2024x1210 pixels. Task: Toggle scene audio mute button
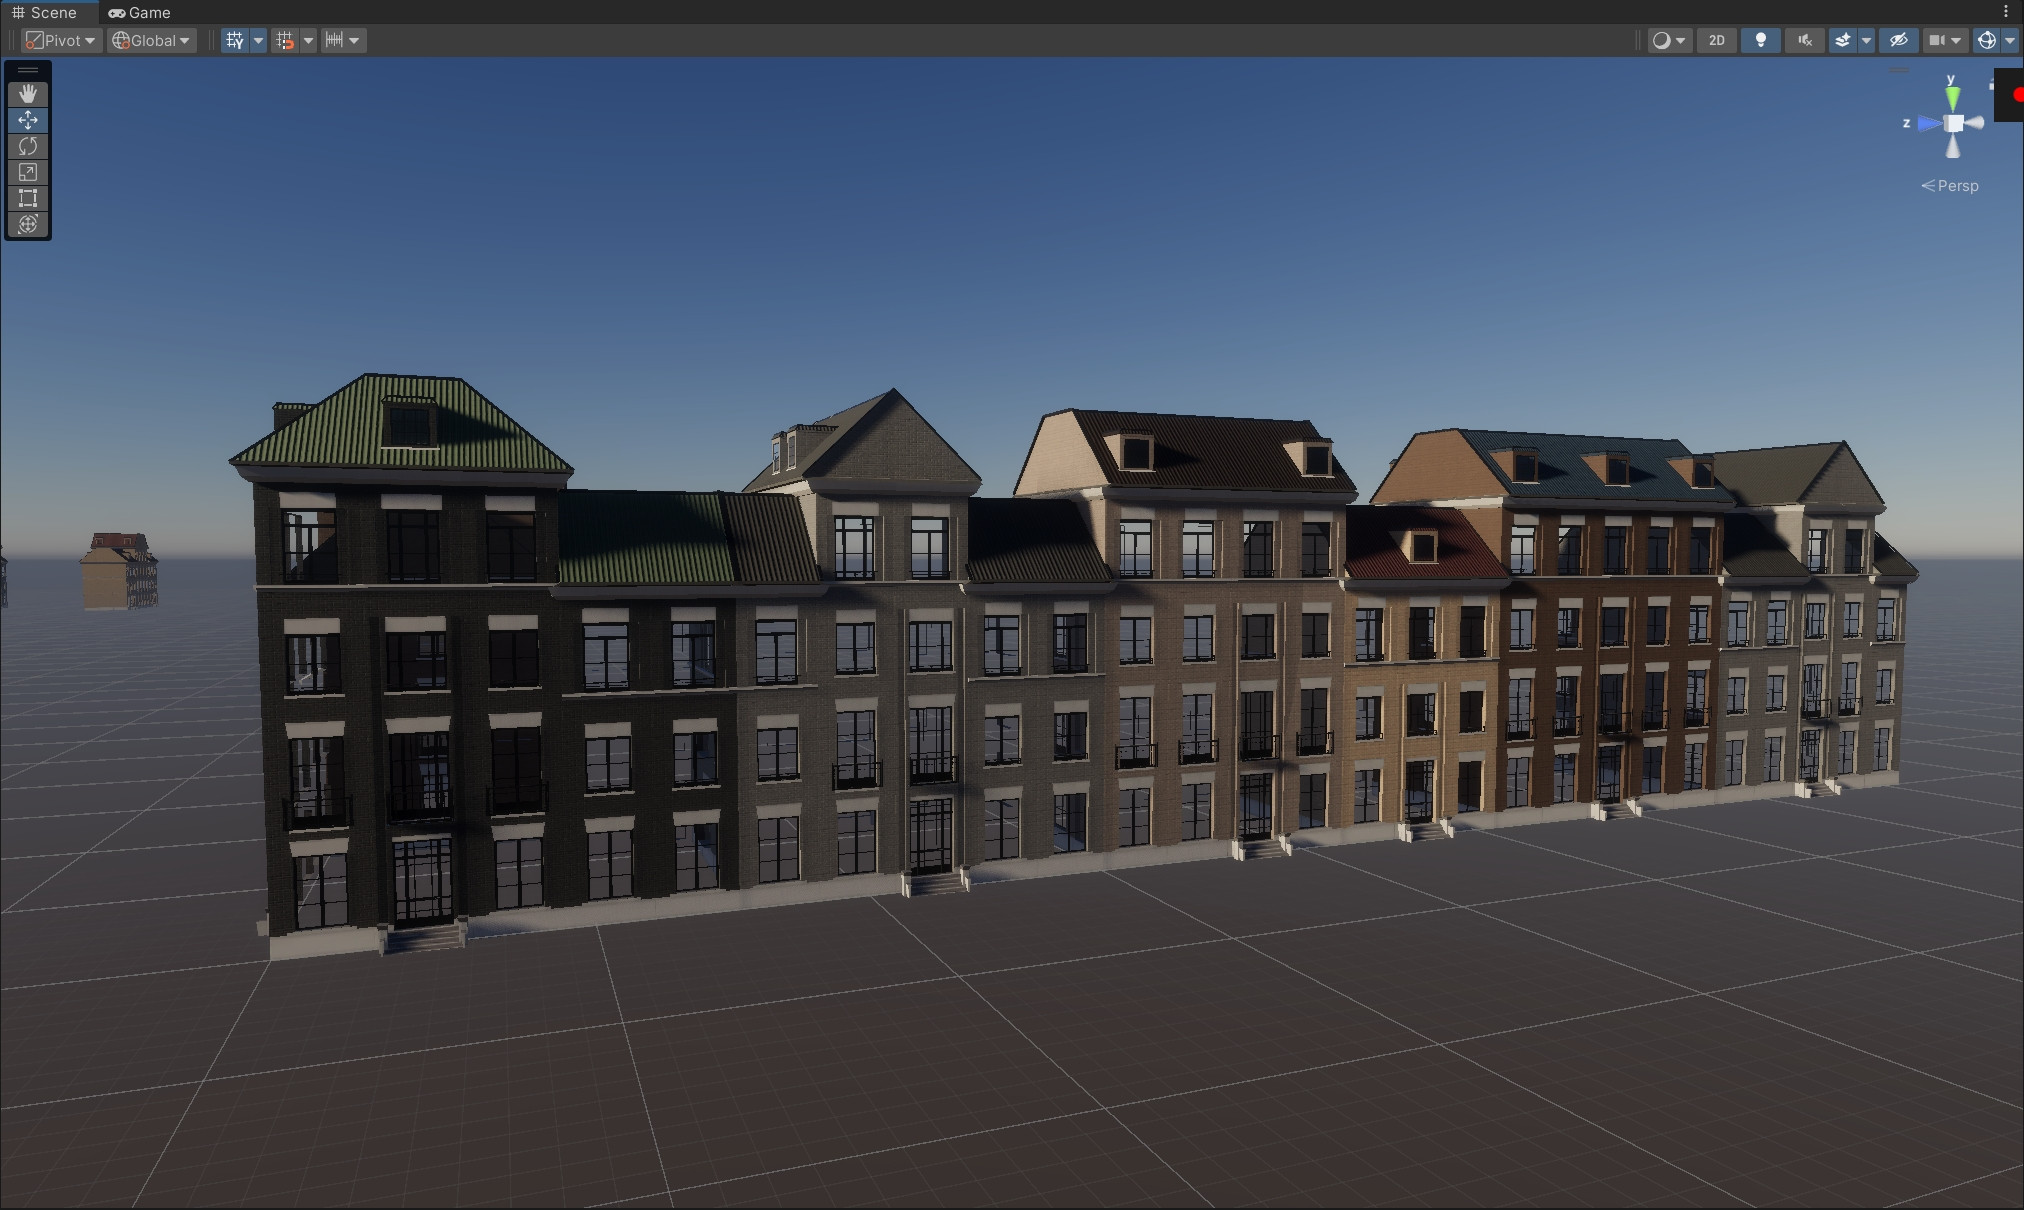(x=1805, y=40)
